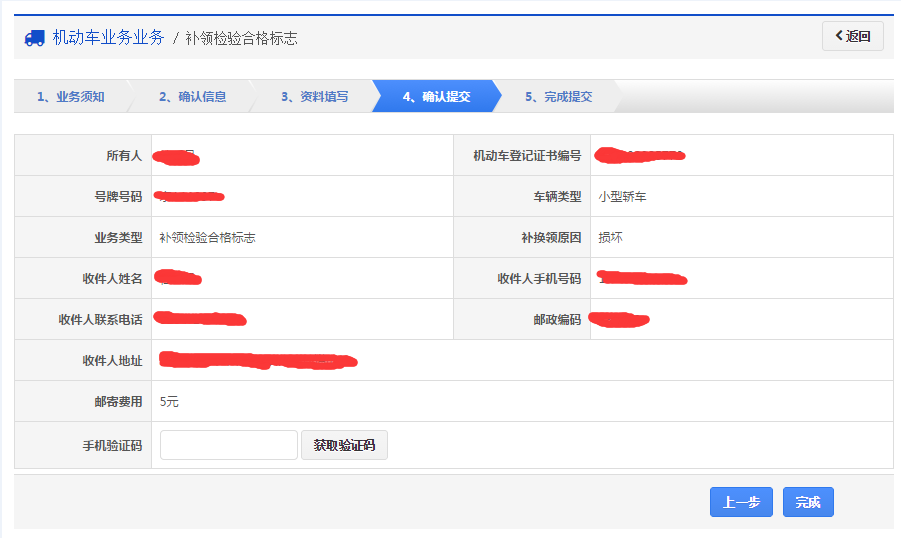Click 补领检验合格标志 in the breadcrumb title
The image size is (901, 538).
(241, 38)
